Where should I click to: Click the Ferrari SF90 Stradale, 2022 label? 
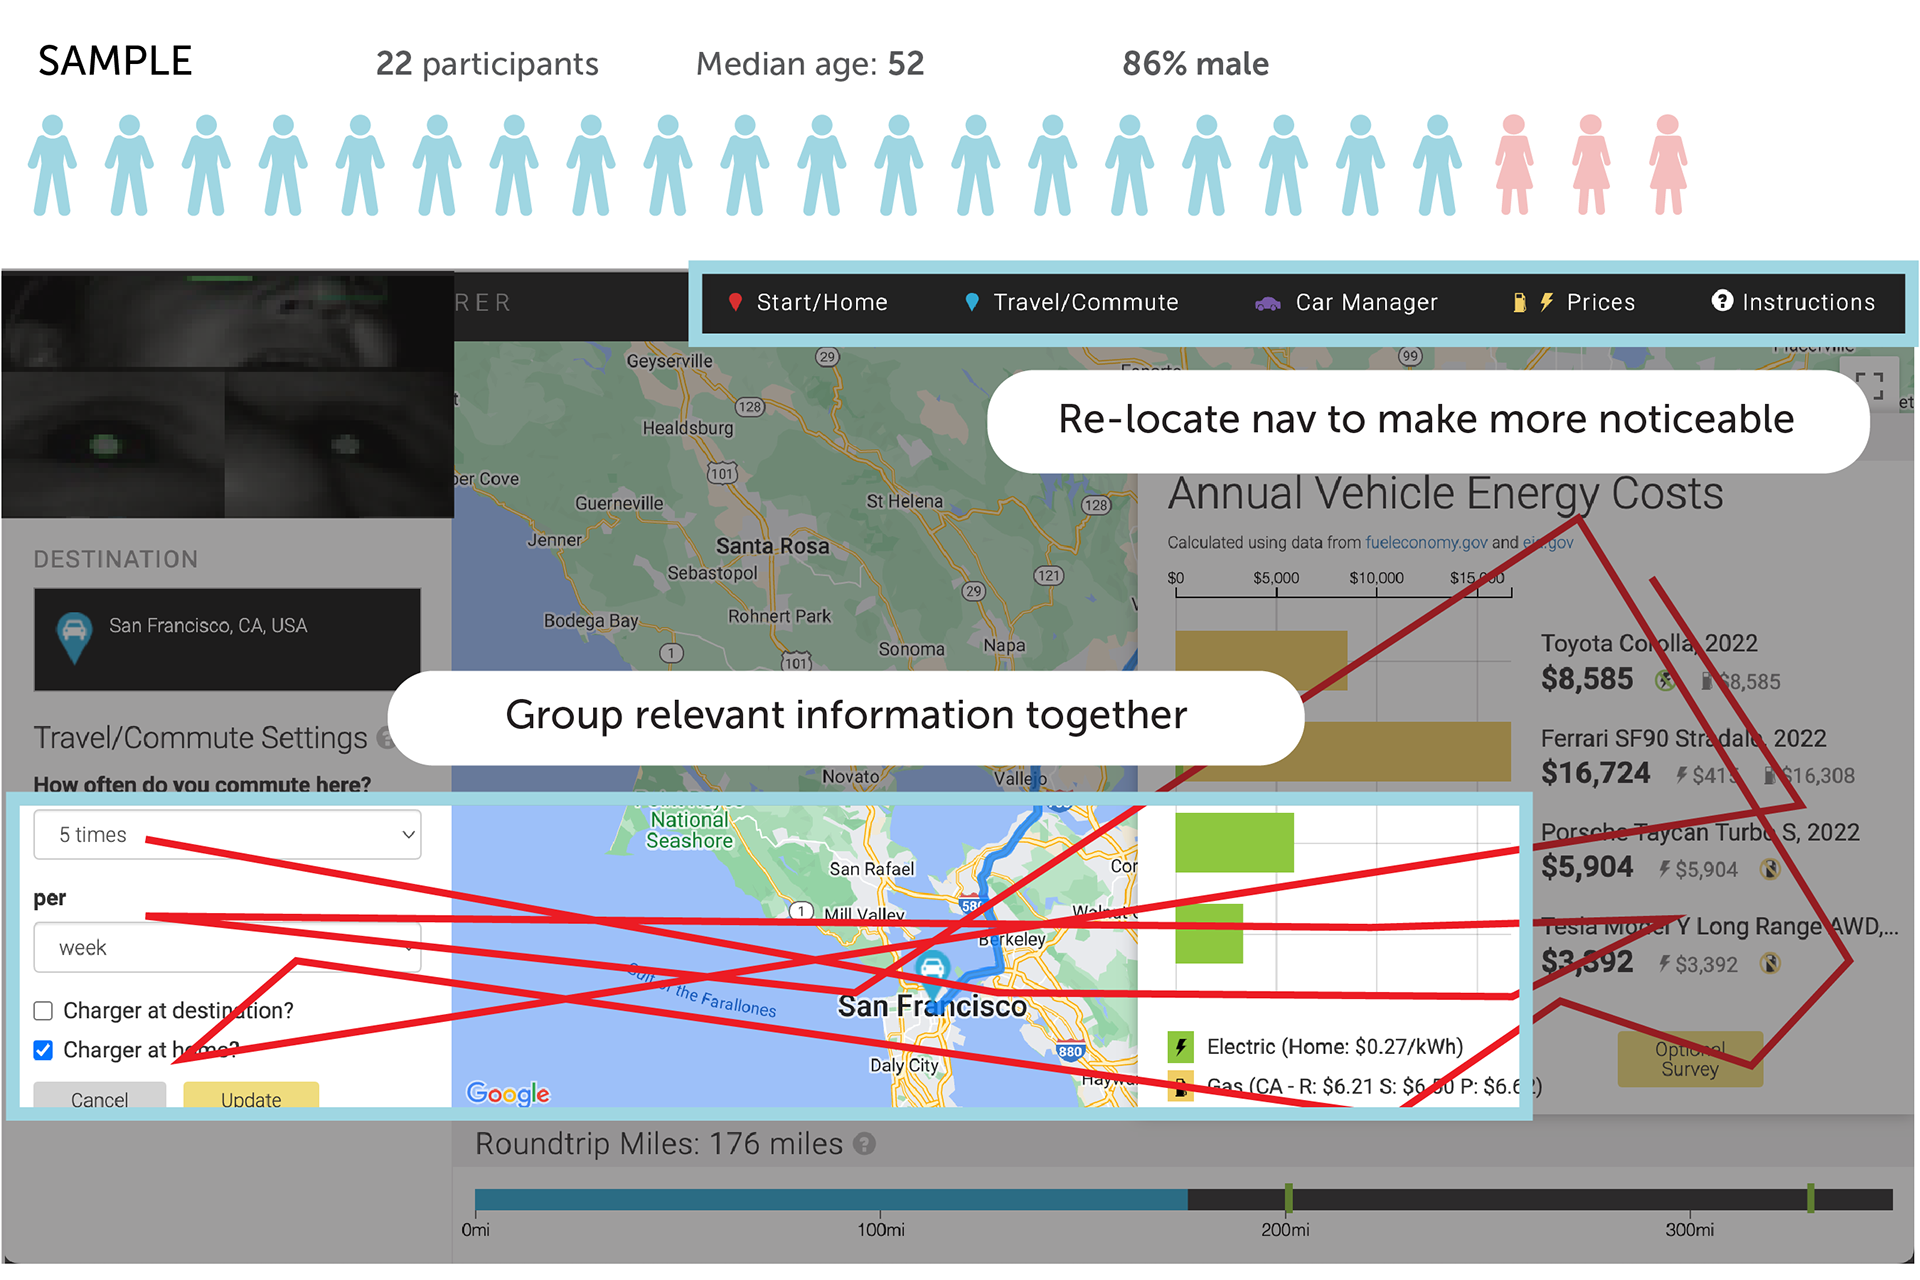pyautogui.click(x=1683, y=738)
